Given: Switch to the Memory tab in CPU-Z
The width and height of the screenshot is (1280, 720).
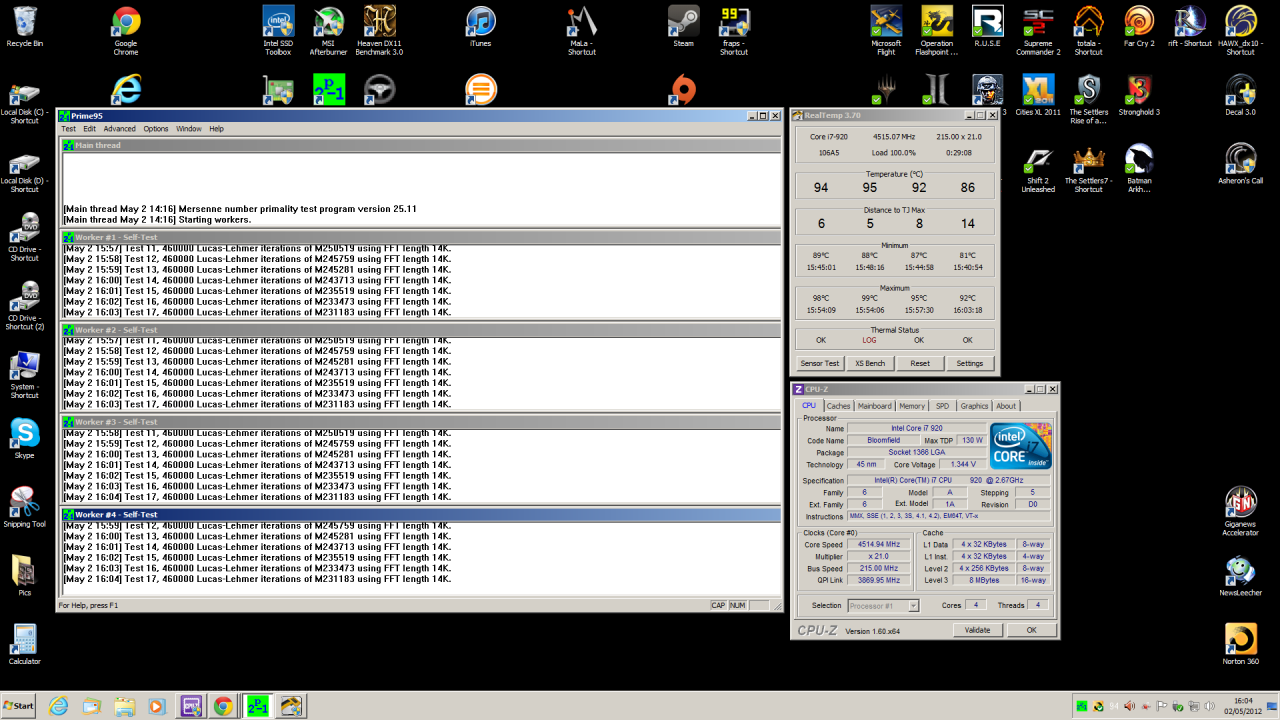Looking at the screenshot, I should point(911,406).
